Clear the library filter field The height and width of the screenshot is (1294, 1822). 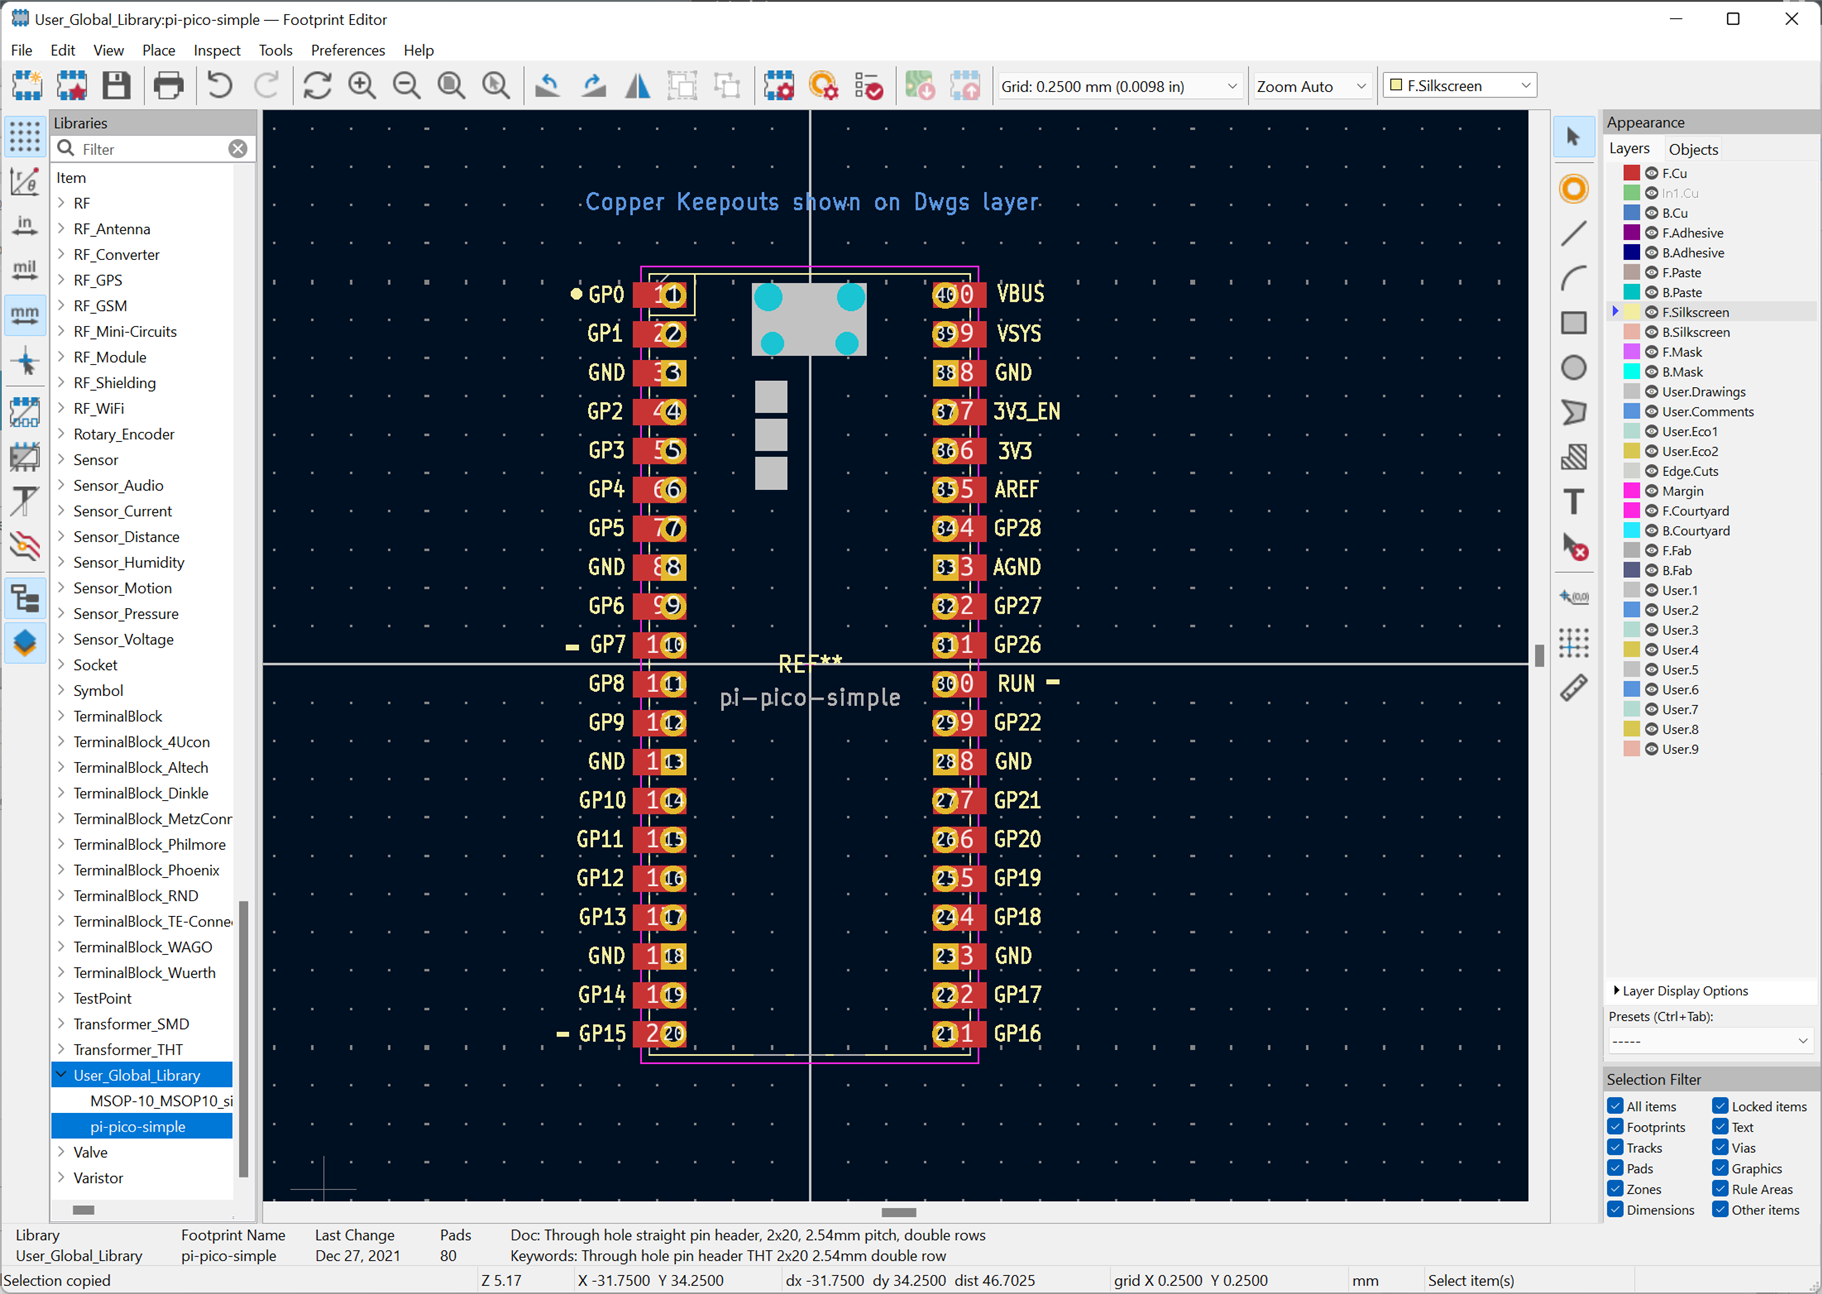pyautogui.click(x=238, y=149)
